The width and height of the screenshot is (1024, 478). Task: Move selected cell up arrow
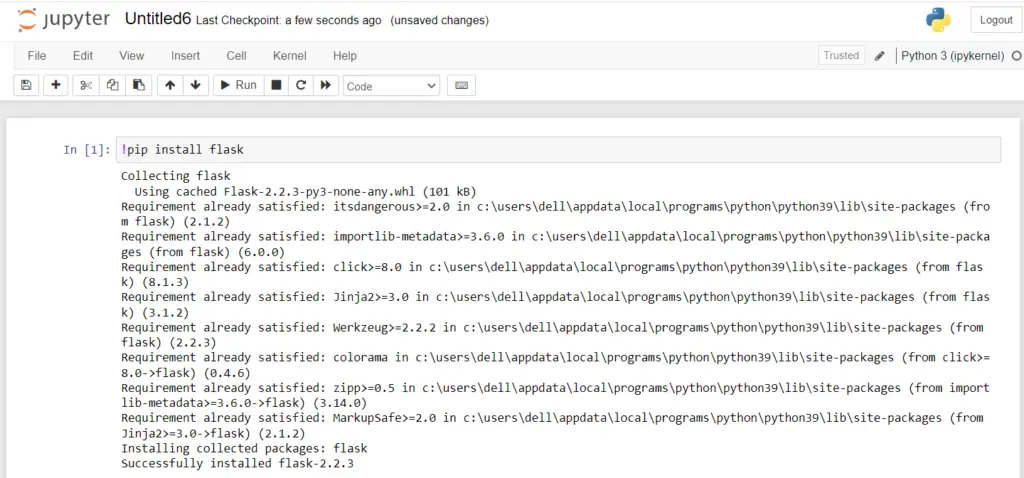170,85
